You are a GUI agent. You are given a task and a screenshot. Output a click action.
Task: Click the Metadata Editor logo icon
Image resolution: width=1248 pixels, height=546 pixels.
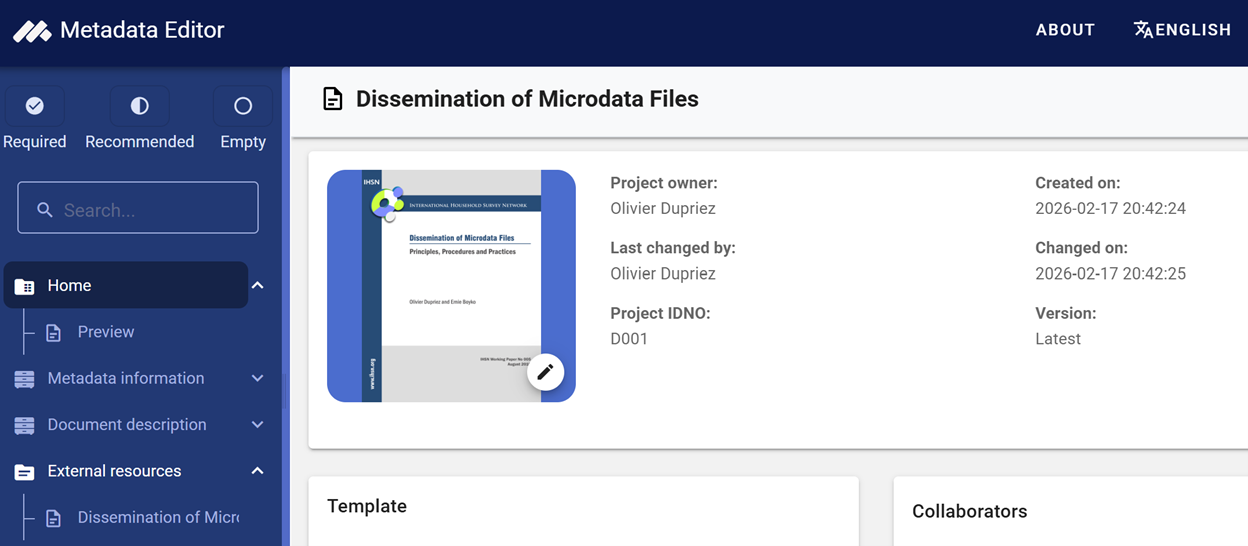point(32,31)
